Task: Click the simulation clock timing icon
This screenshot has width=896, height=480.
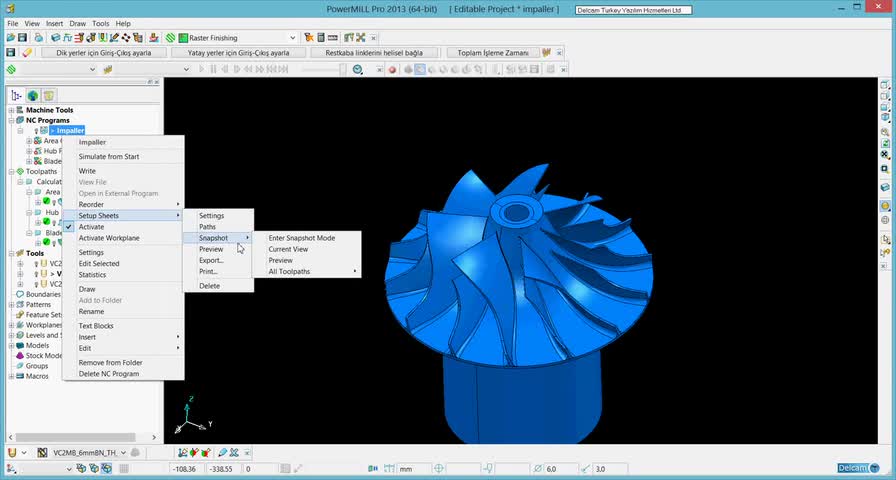Action: (358, 69)
